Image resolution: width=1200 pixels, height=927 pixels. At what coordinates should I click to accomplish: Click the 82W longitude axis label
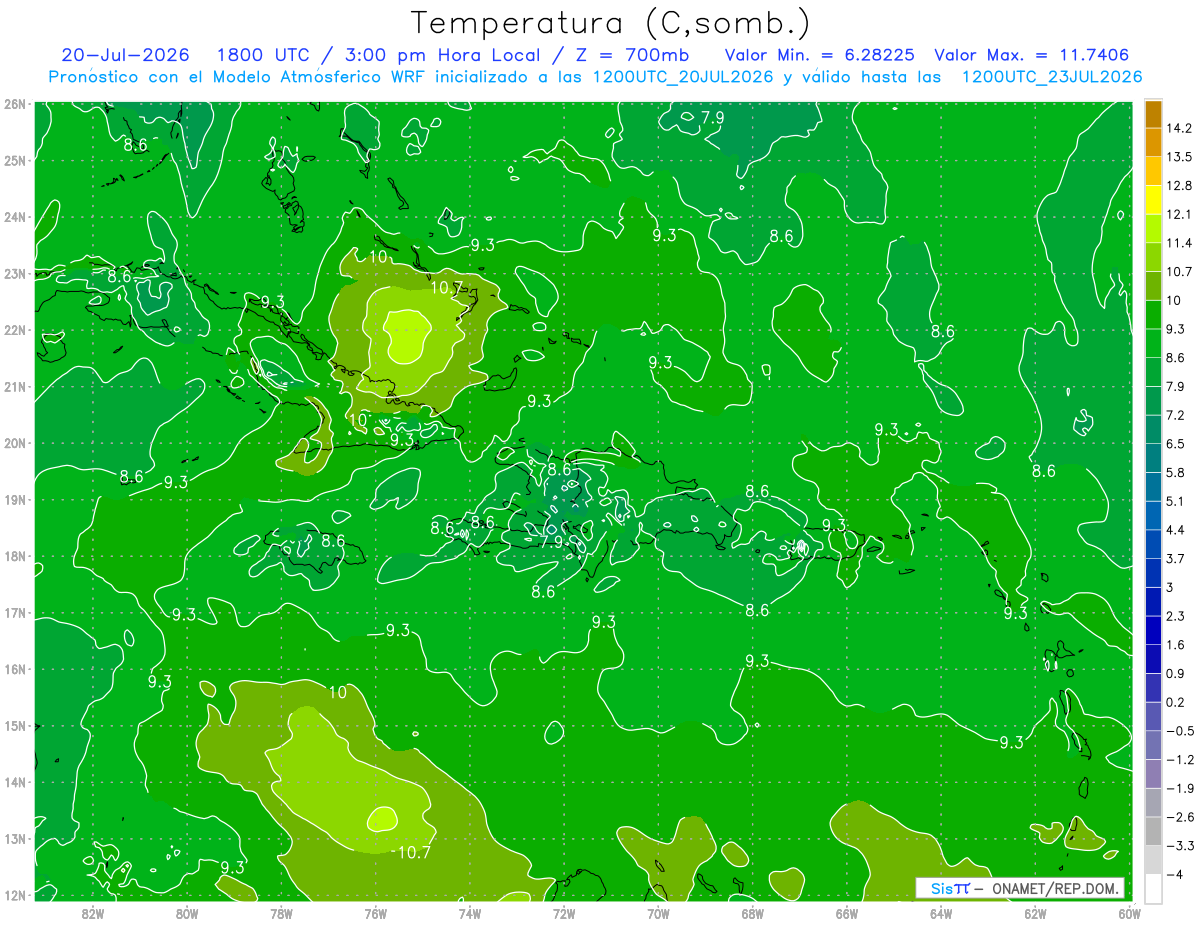click(x=93, y=913)
